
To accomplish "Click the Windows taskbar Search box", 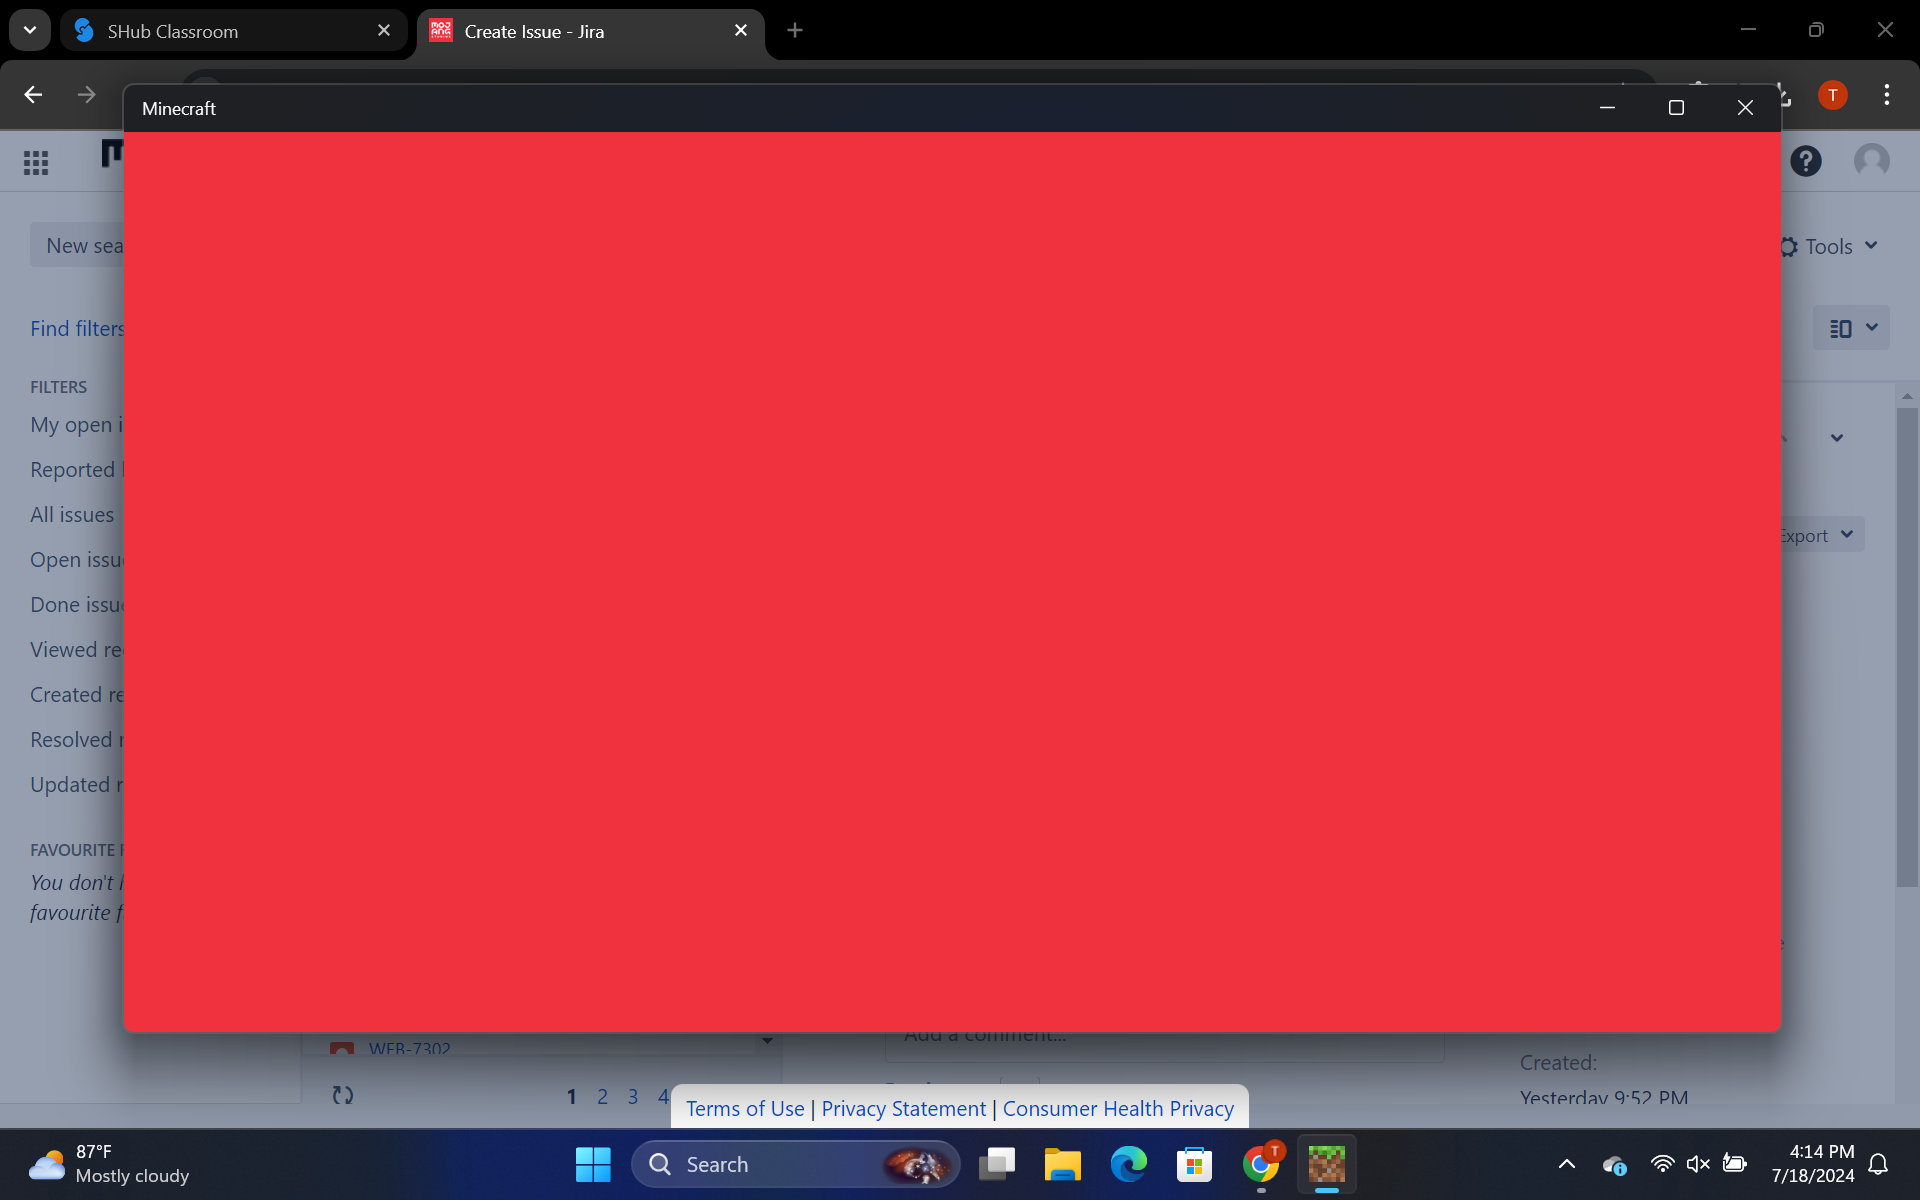I will pos(760,1164).
